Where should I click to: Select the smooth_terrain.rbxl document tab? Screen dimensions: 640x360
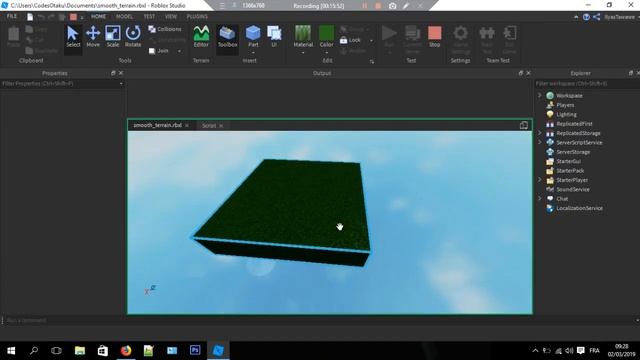point(158,125)
